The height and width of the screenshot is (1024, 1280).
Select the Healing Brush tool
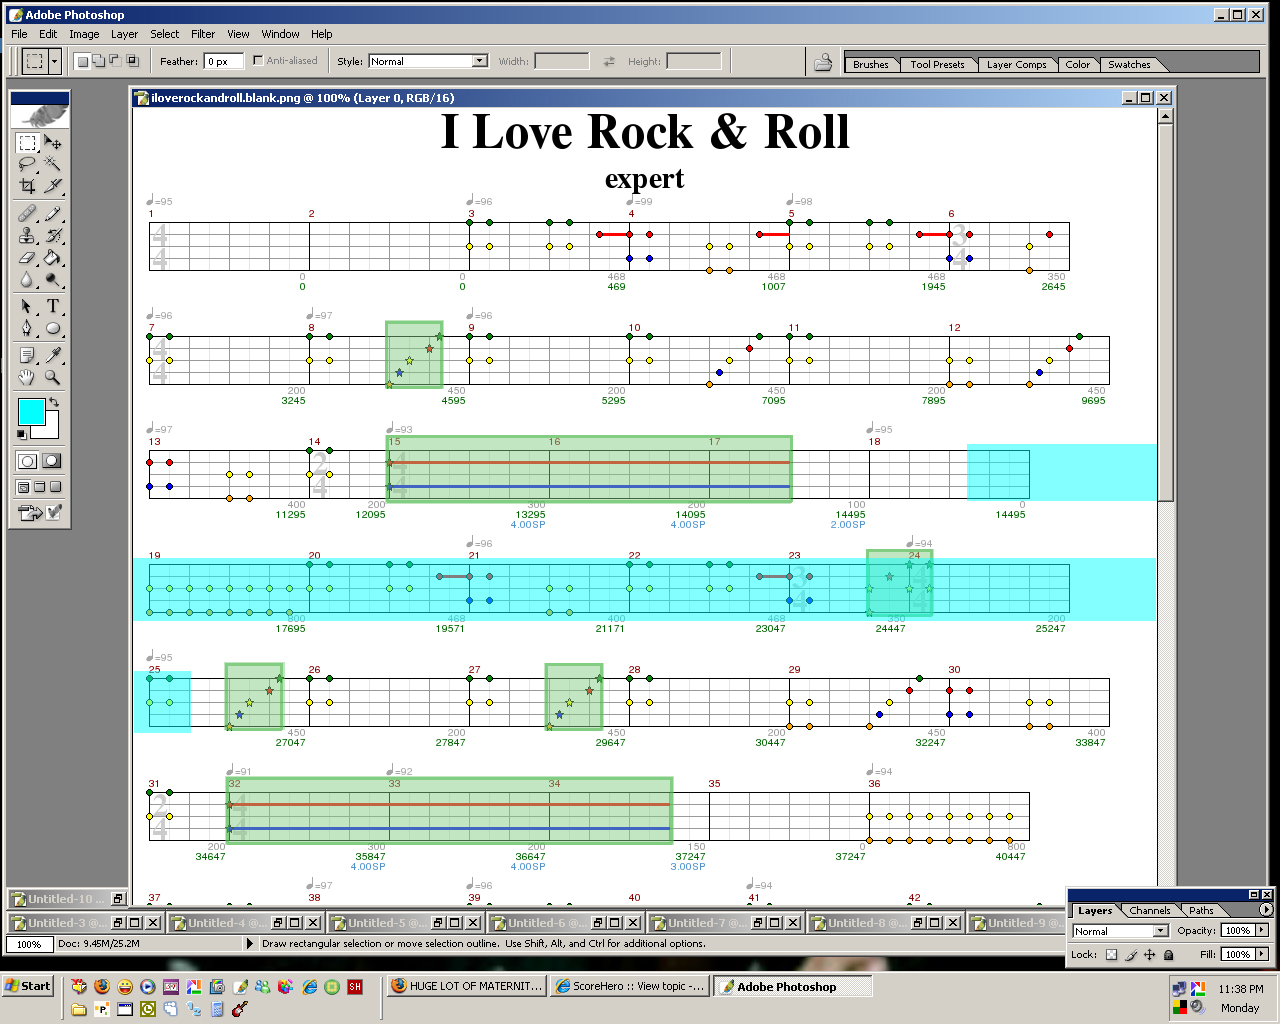(27, 213)
